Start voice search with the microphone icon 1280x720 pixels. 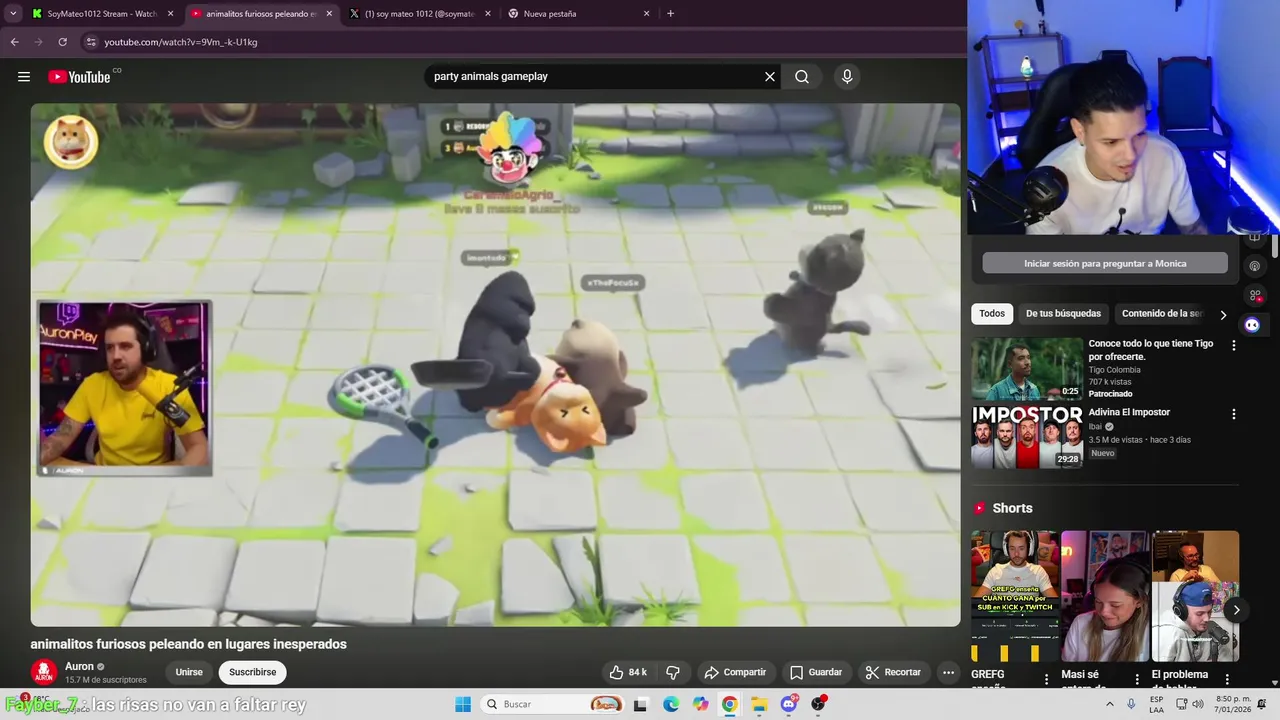(847, 77)
